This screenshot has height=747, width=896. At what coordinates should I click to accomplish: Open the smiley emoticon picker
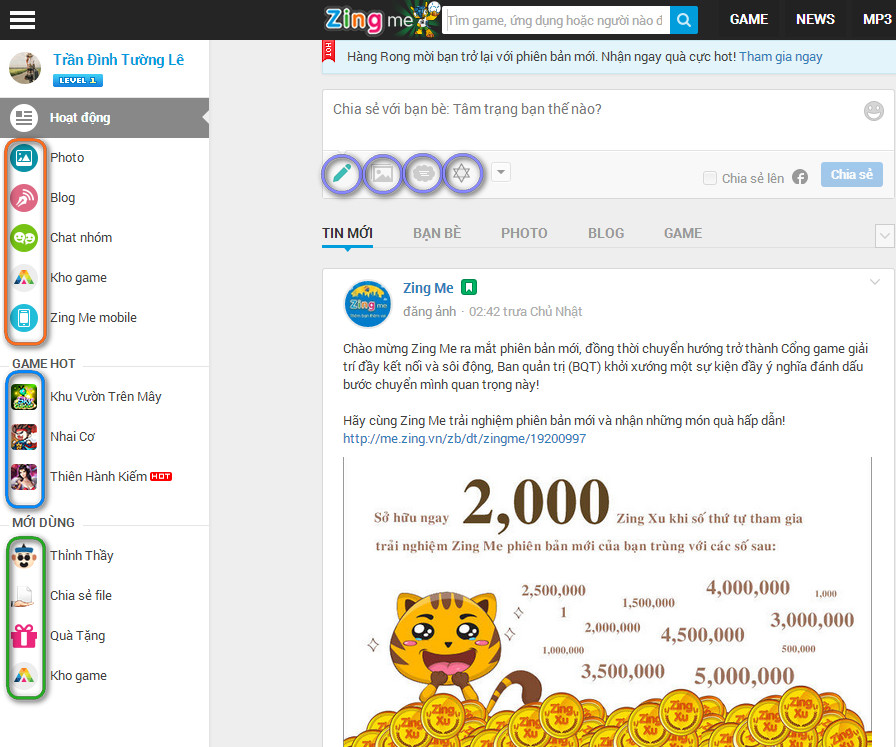pos(873,110)
